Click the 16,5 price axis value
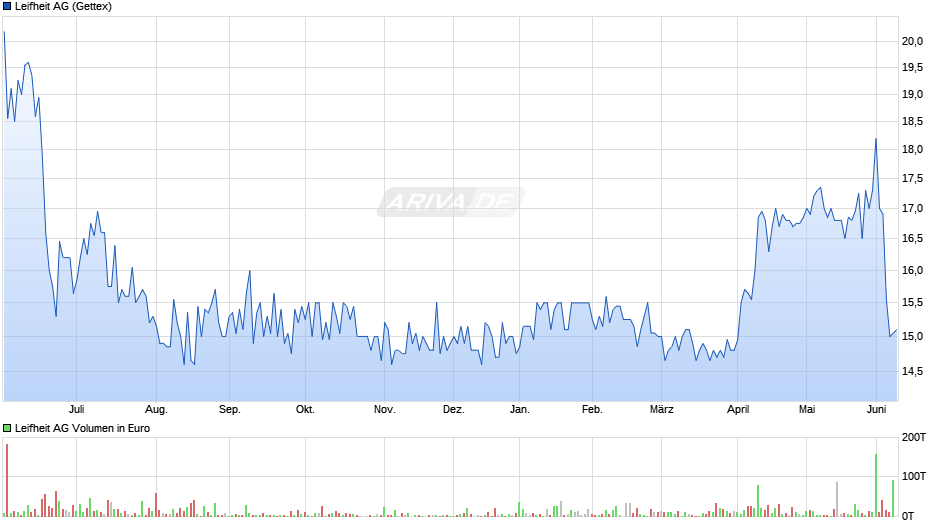 pos(912,238)
